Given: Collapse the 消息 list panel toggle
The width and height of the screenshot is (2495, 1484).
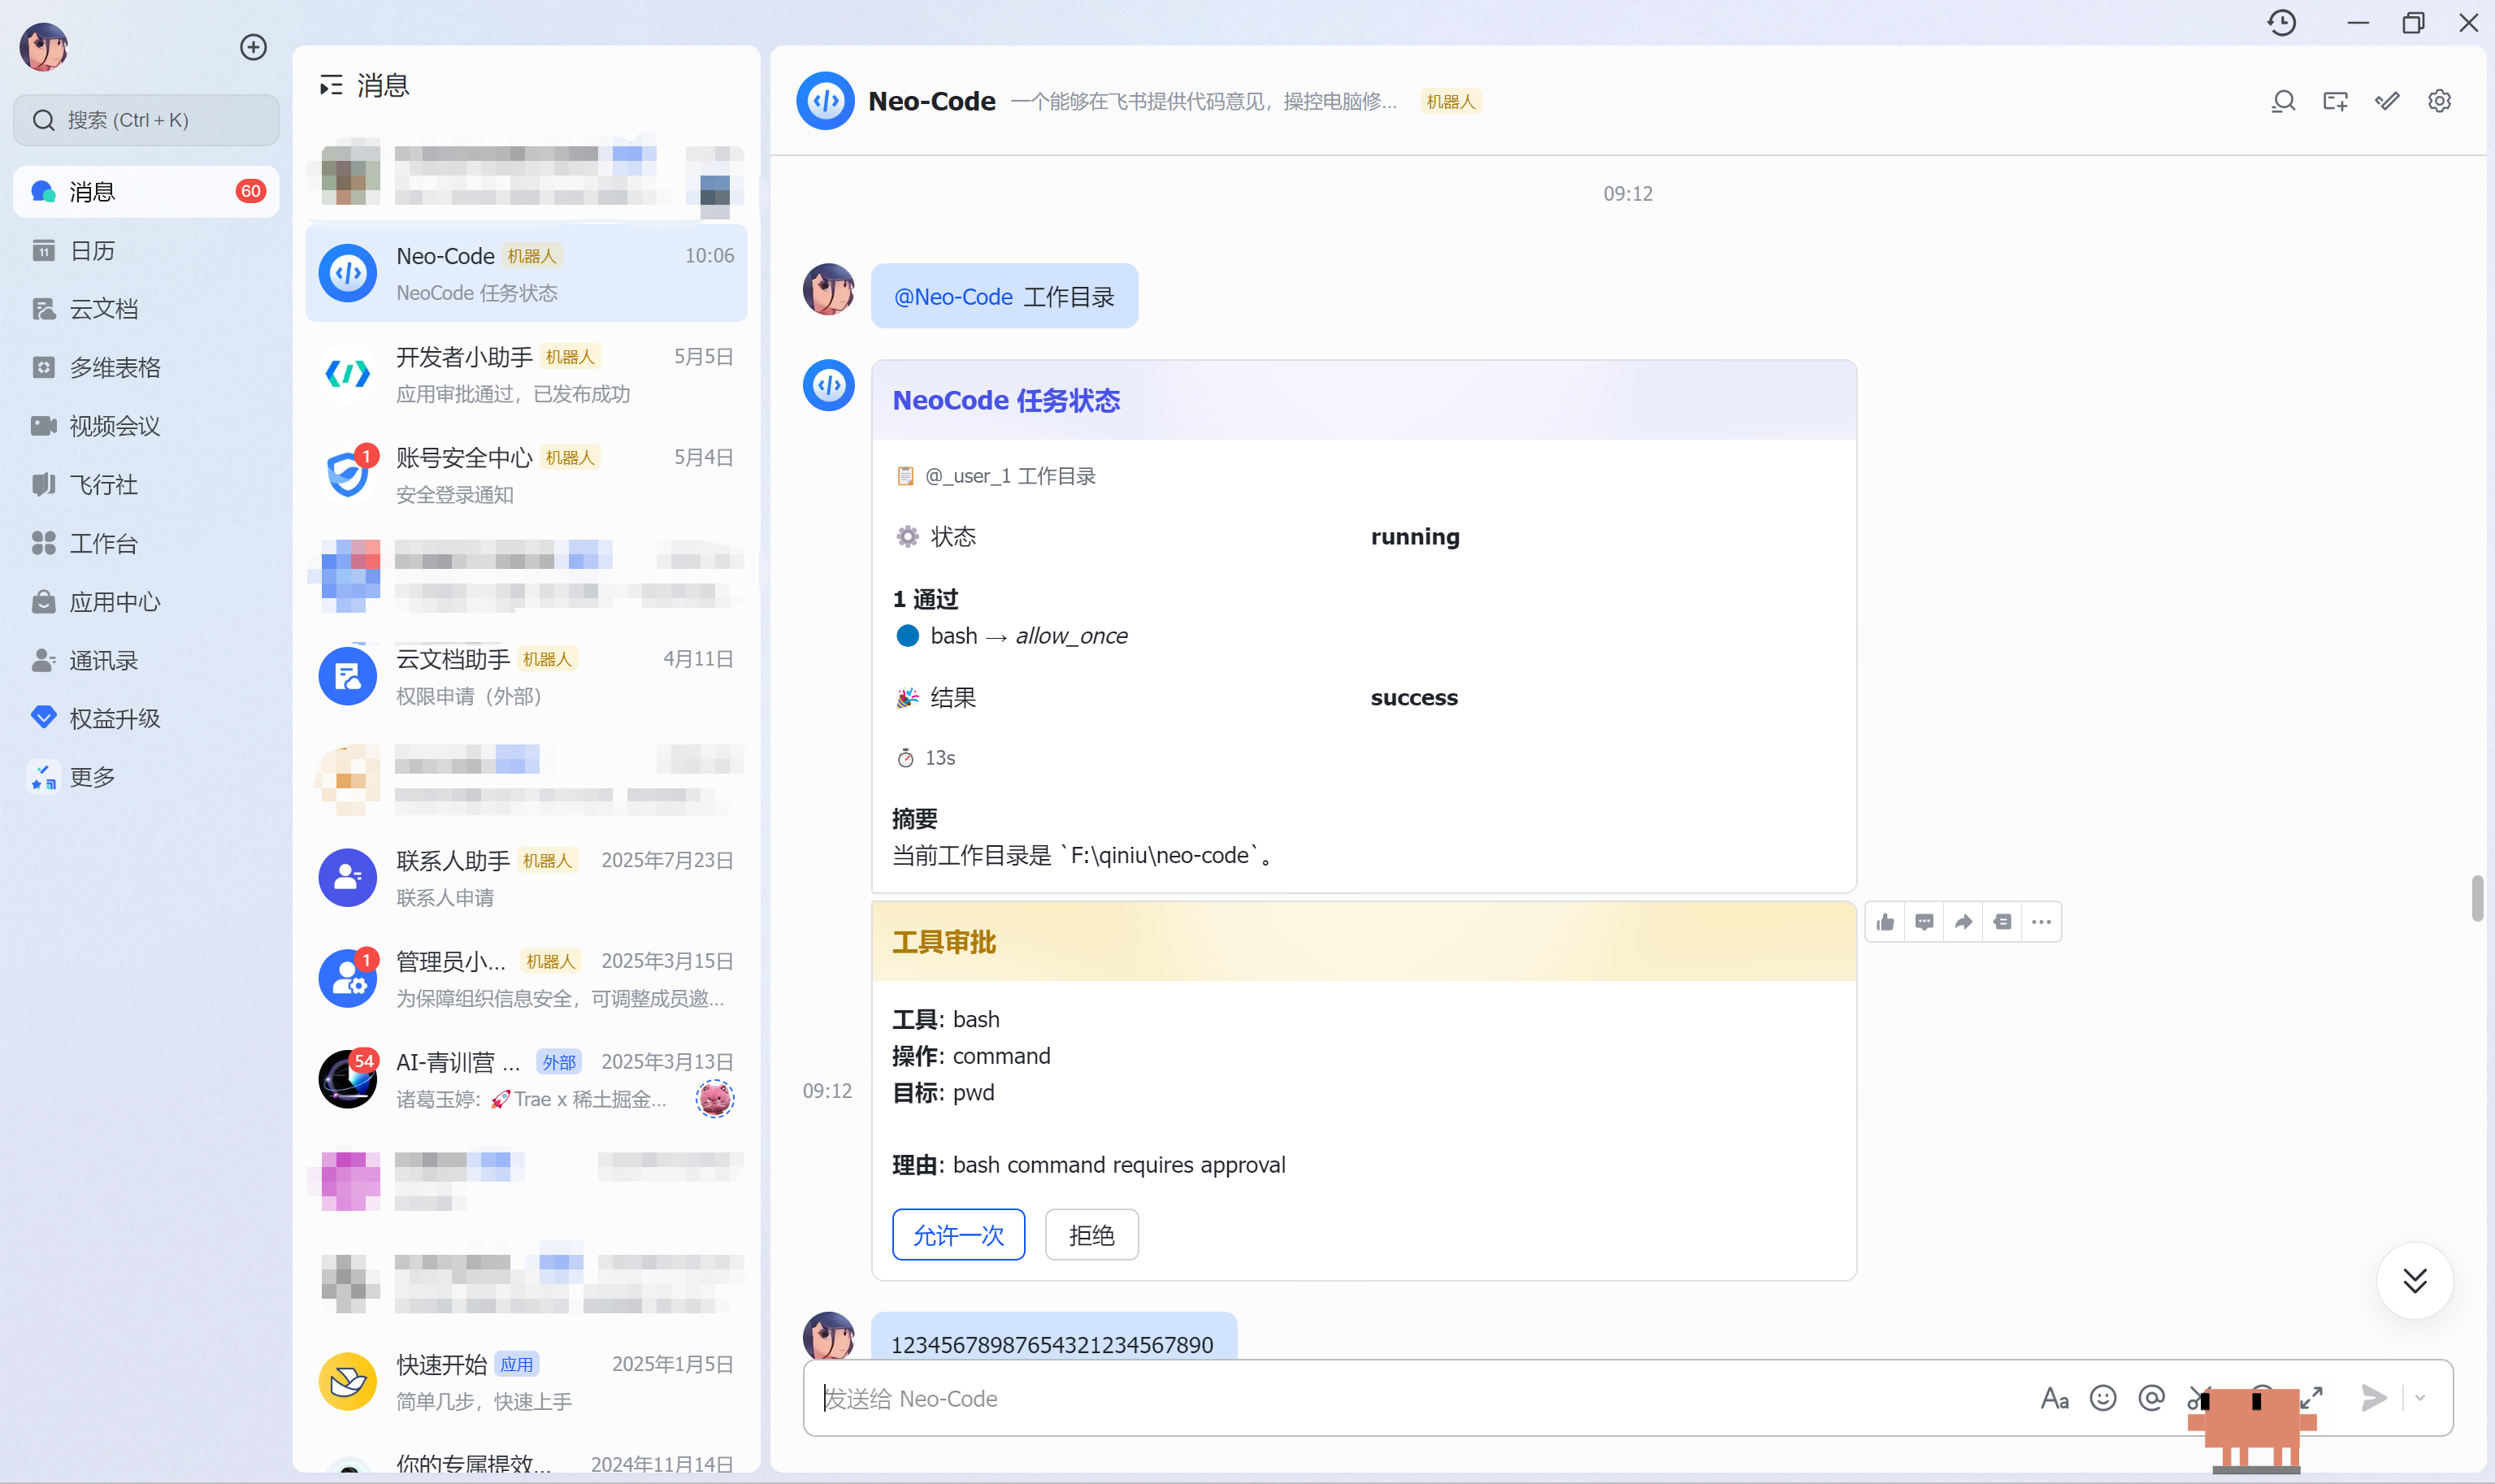Looking at the screenshot, I should (330, 86).
